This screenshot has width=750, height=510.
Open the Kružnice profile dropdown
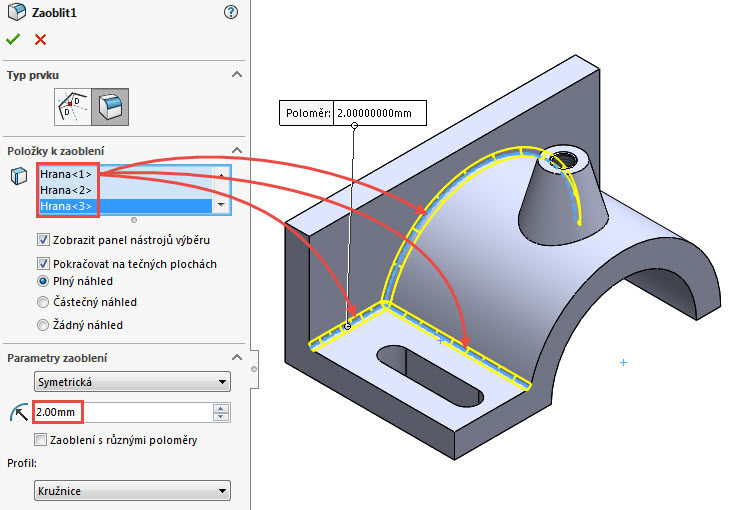pyautogui.click(x=132, y=491)
